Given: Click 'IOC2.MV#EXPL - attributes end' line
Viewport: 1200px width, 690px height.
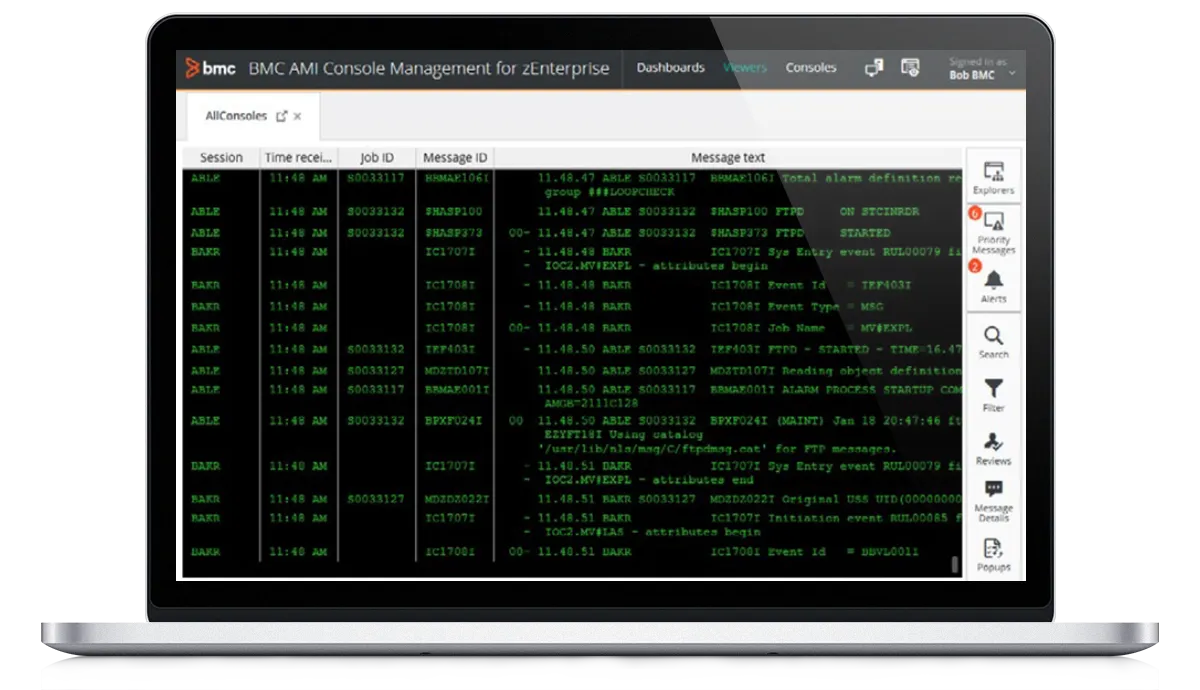Looking at the screenshot, I should 648,480.
